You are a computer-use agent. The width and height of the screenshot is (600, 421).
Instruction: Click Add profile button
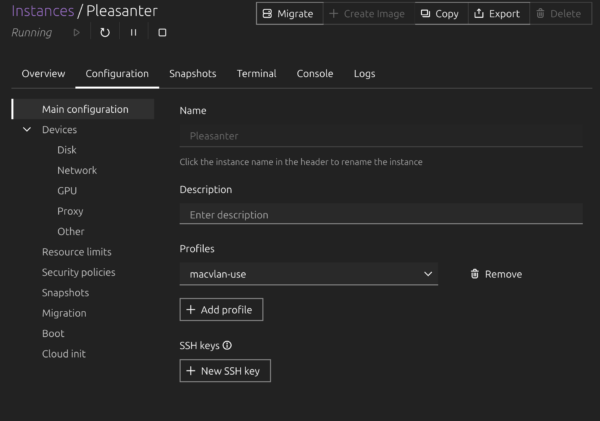pos(222,310)
